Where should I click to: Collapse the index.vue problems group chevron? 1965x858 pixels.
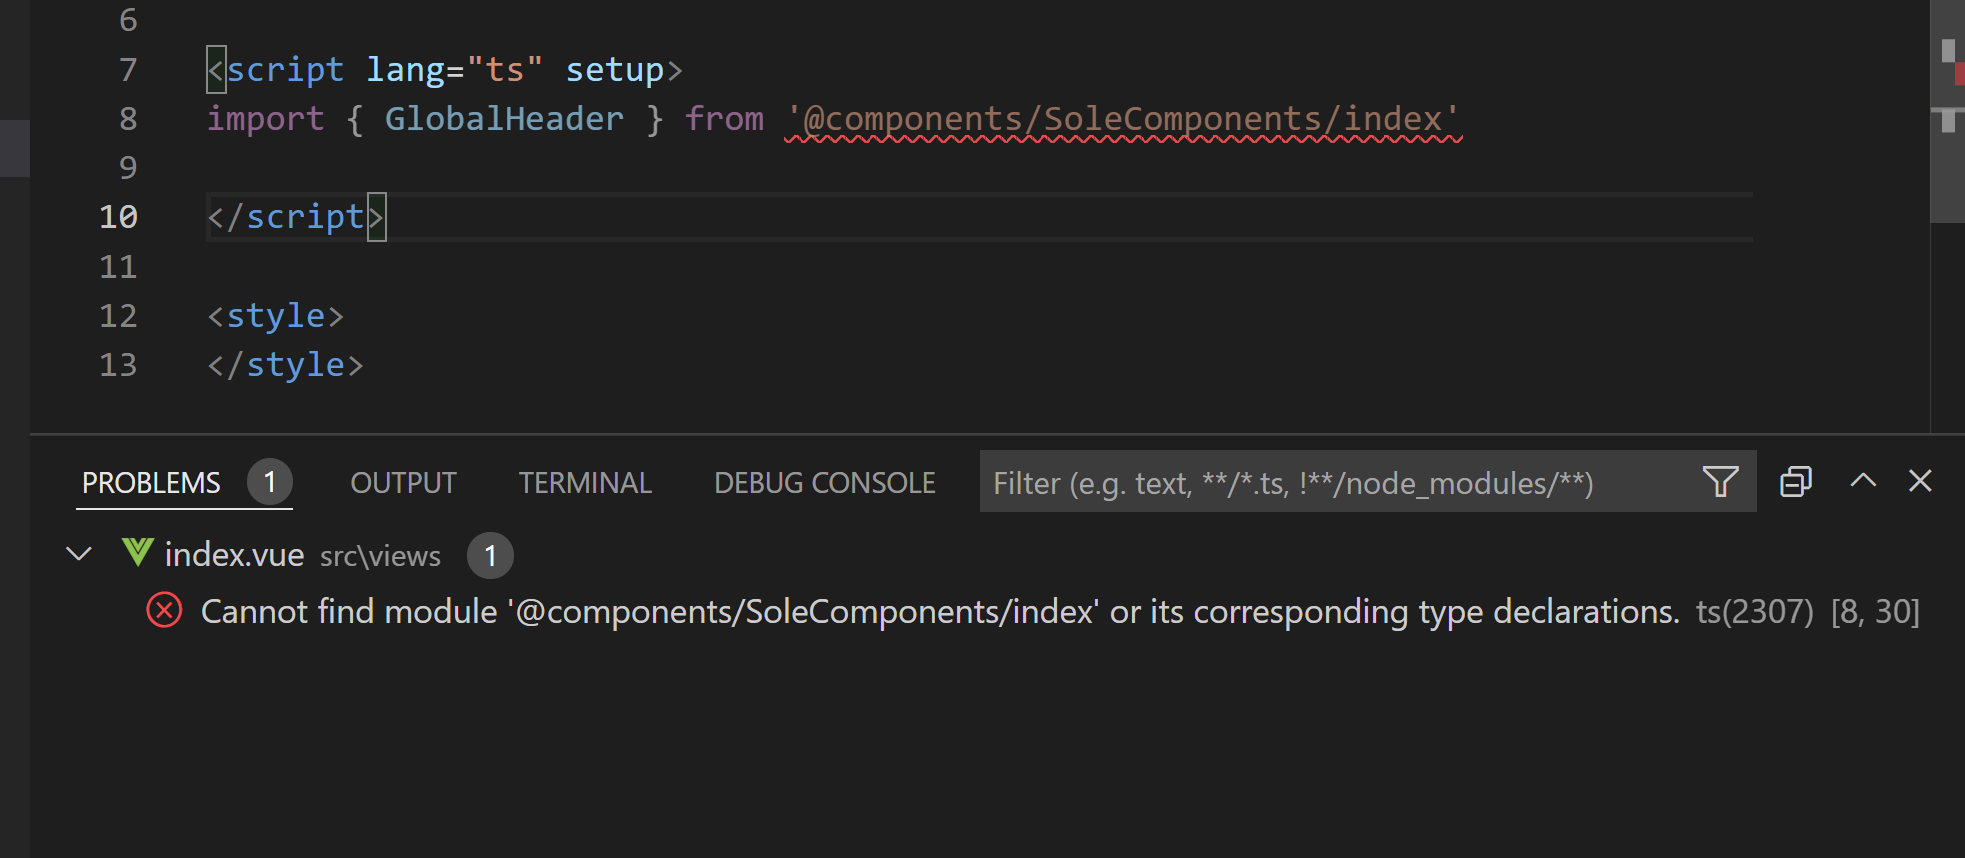[x=79, y=553]
